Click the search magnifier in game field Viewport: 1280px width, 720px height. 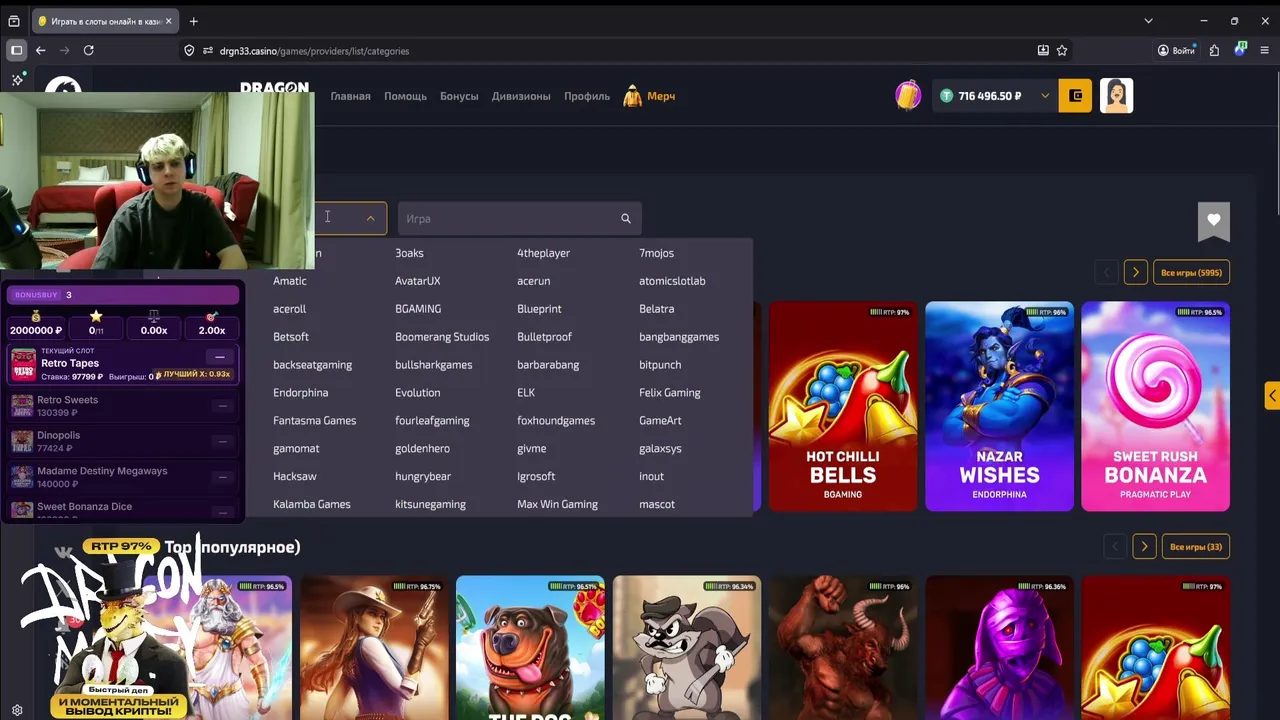tap(626, 218)
